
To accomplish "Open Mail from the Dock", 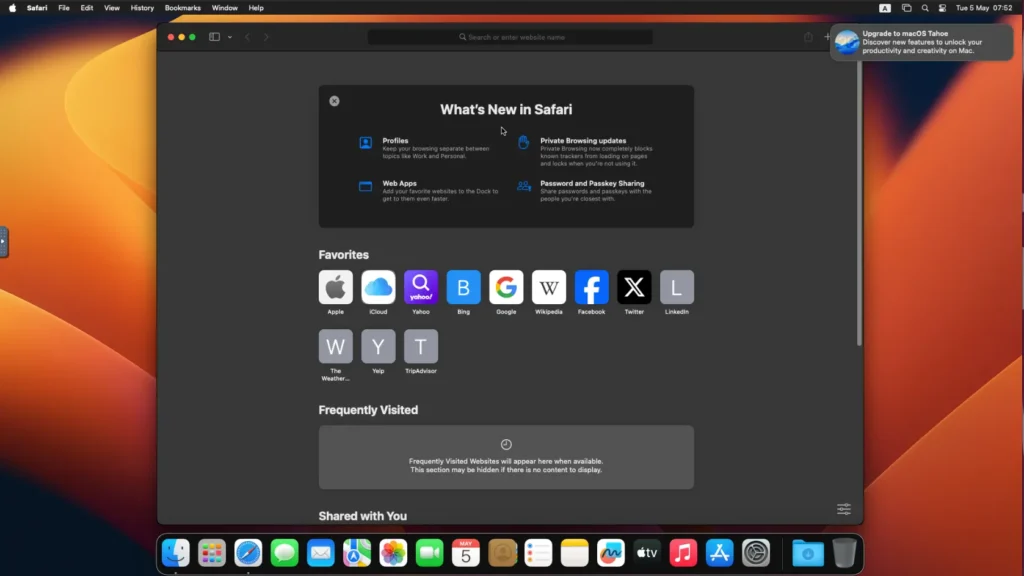I will [x=321, y=553].
